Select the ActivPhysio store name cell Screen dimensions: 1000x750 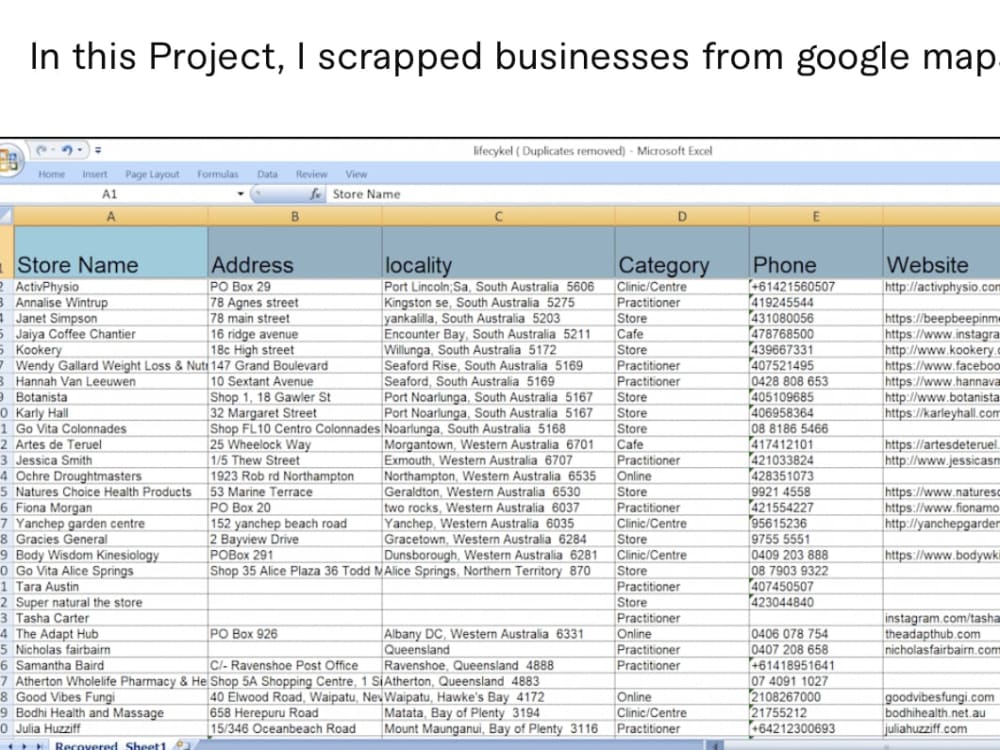(x=111, y=286)
